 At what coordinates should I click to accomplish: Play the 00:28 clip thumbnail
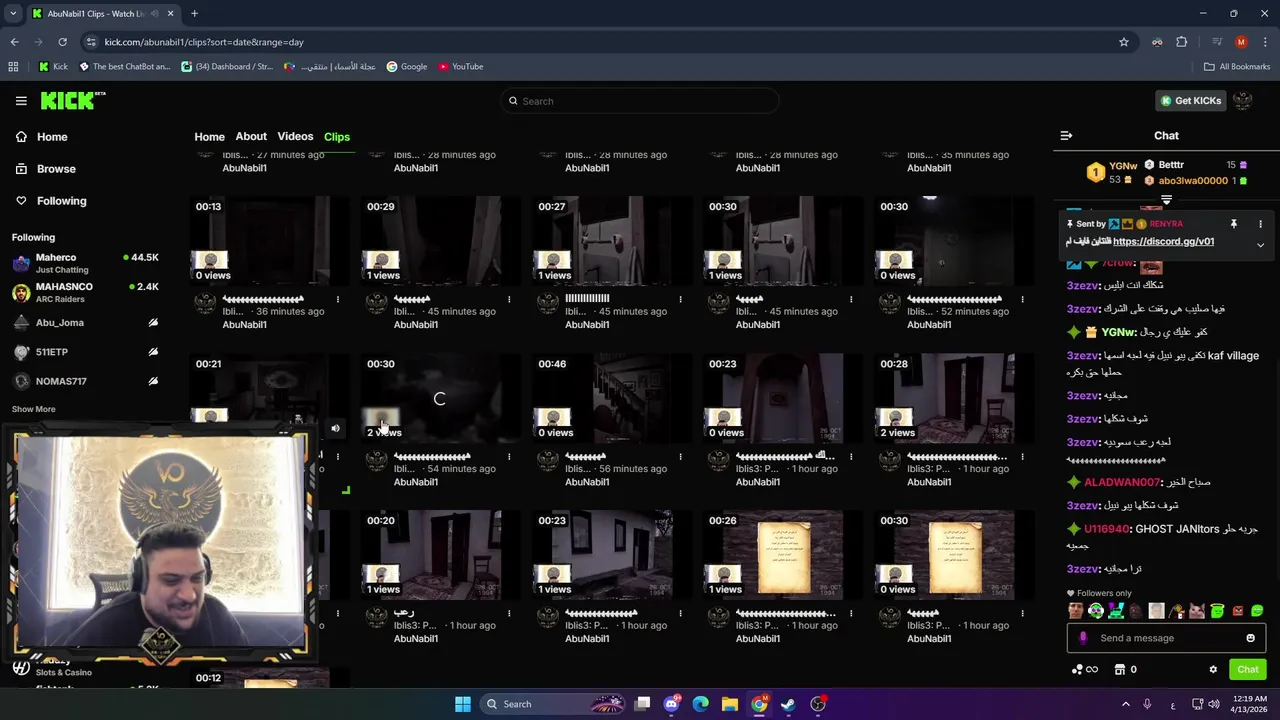(x=954, y=398)
